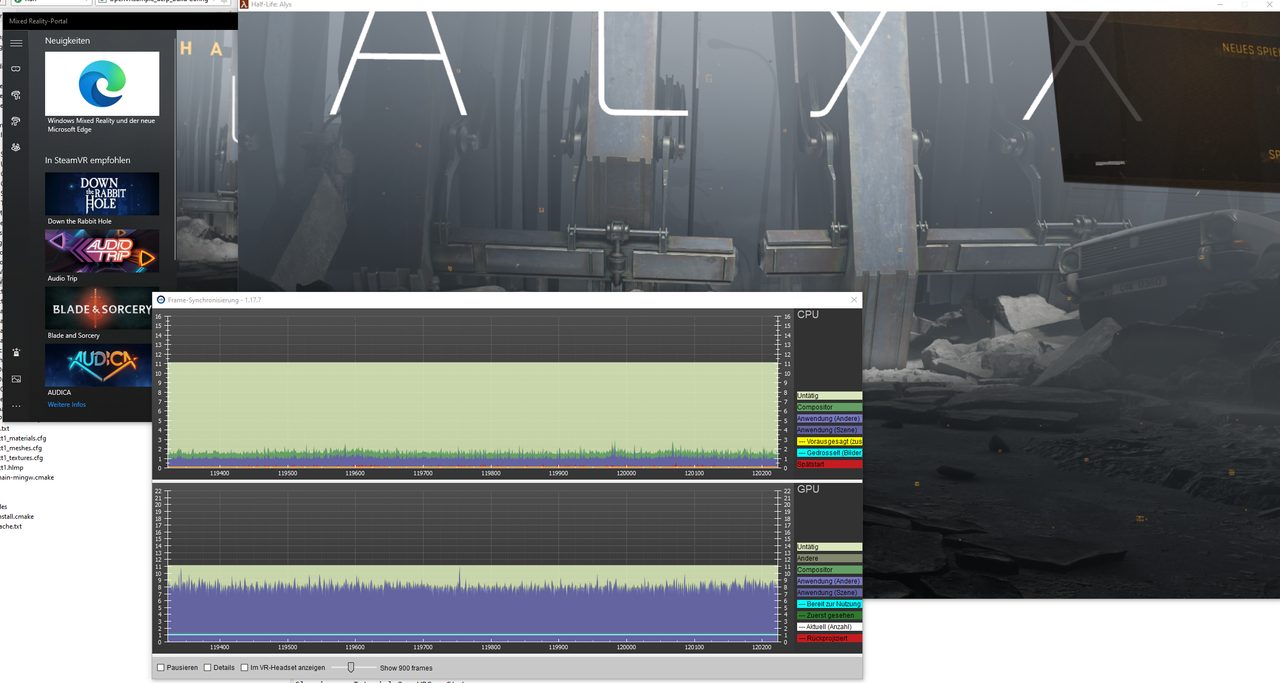
Task: Click the 119600 tick label on CPU graph
Action: 354,474
